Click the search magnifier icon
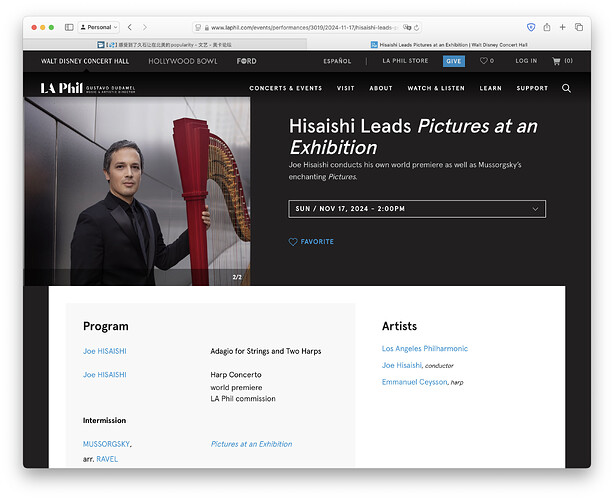 pyautogui.click(x=566, y=88)
